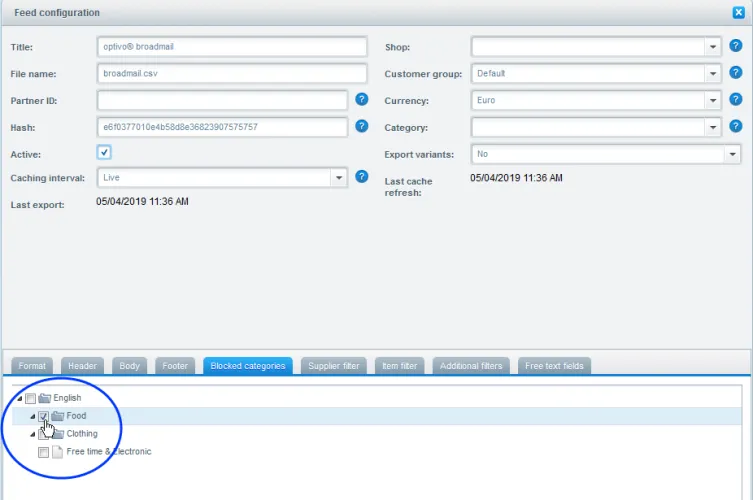Uncheck the Food category checkbox

(x=43, y=416)
